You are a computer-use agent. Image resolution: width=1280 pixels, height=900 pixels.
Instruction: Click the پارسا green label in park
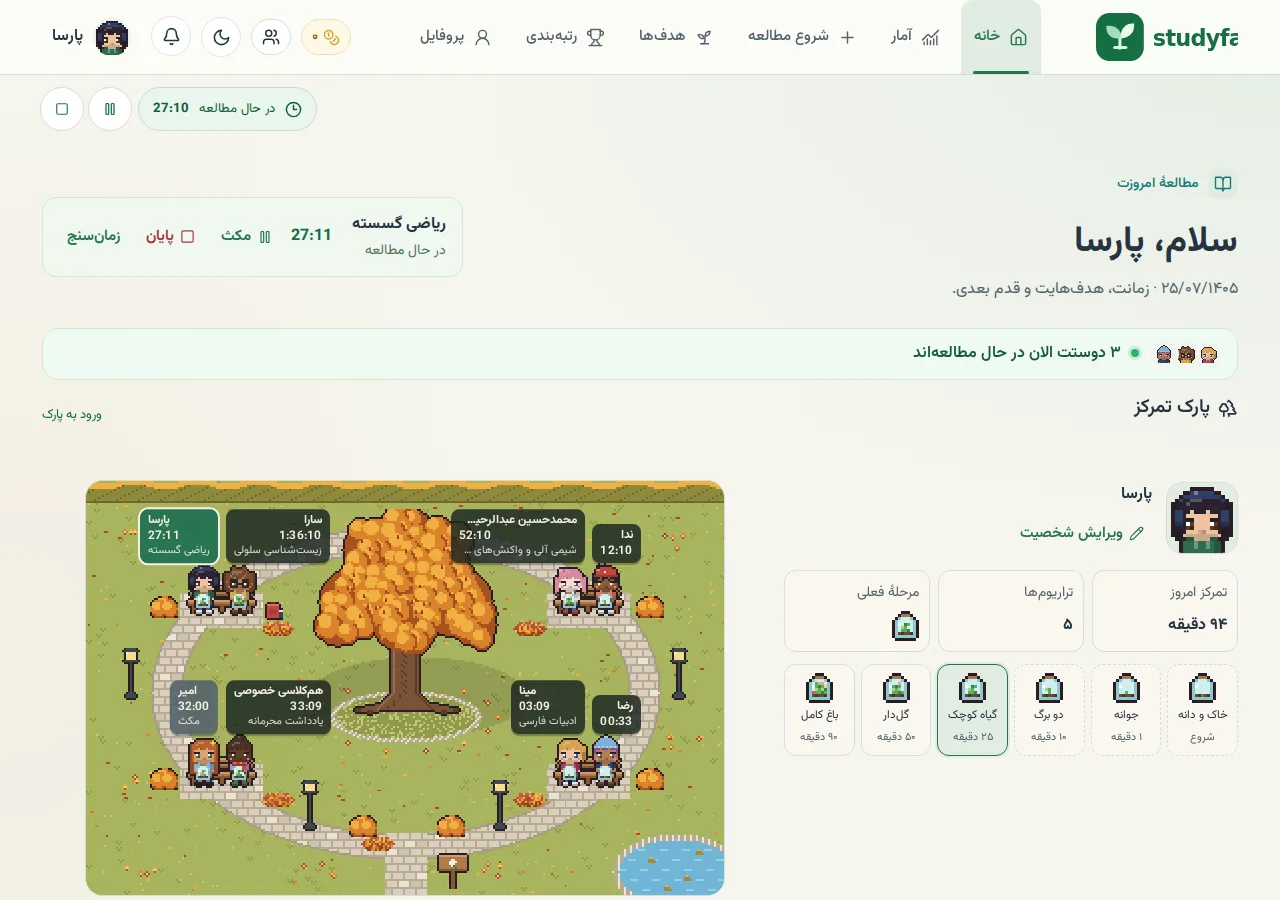pyautogui.click(x=179, y=535)
